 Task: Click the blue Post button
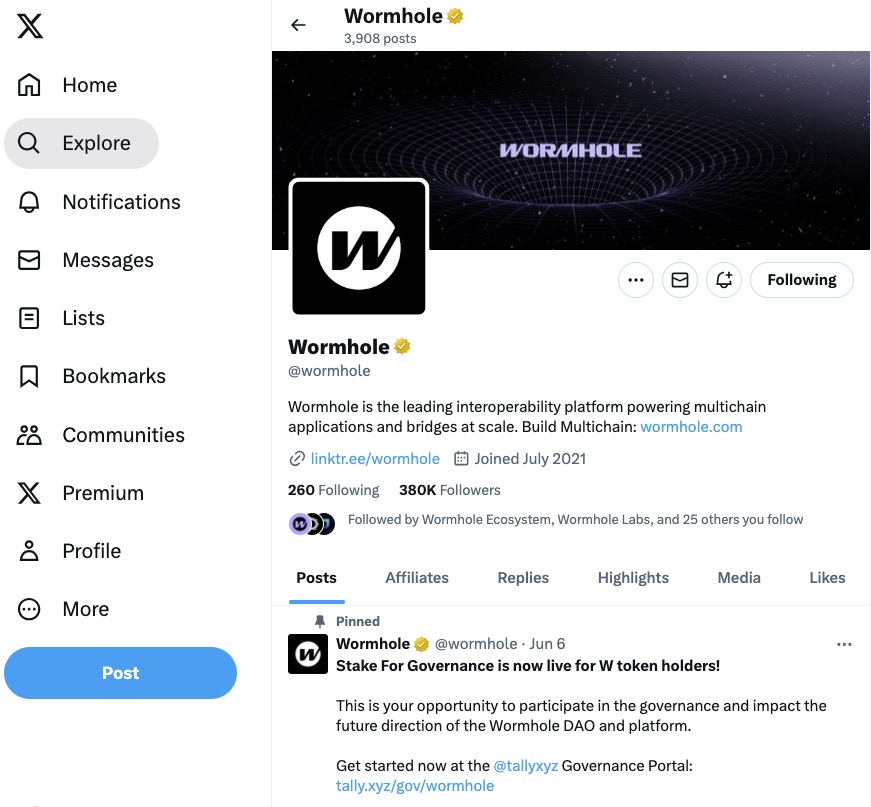[120, 673]
